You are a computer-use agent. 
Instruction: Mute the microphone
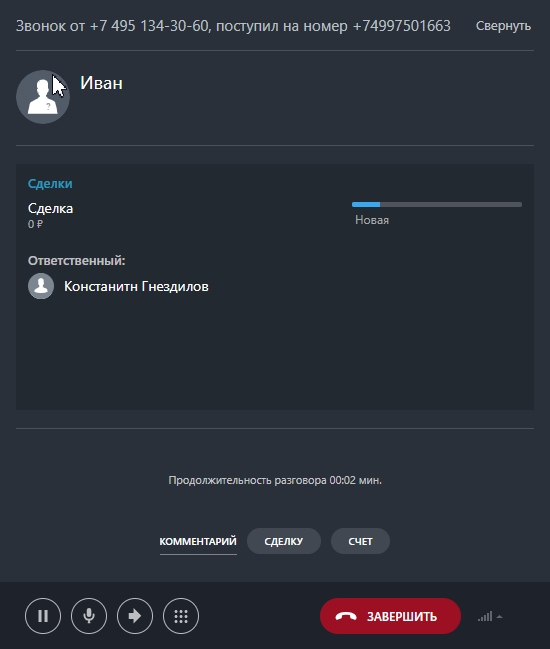pos(89,616)
